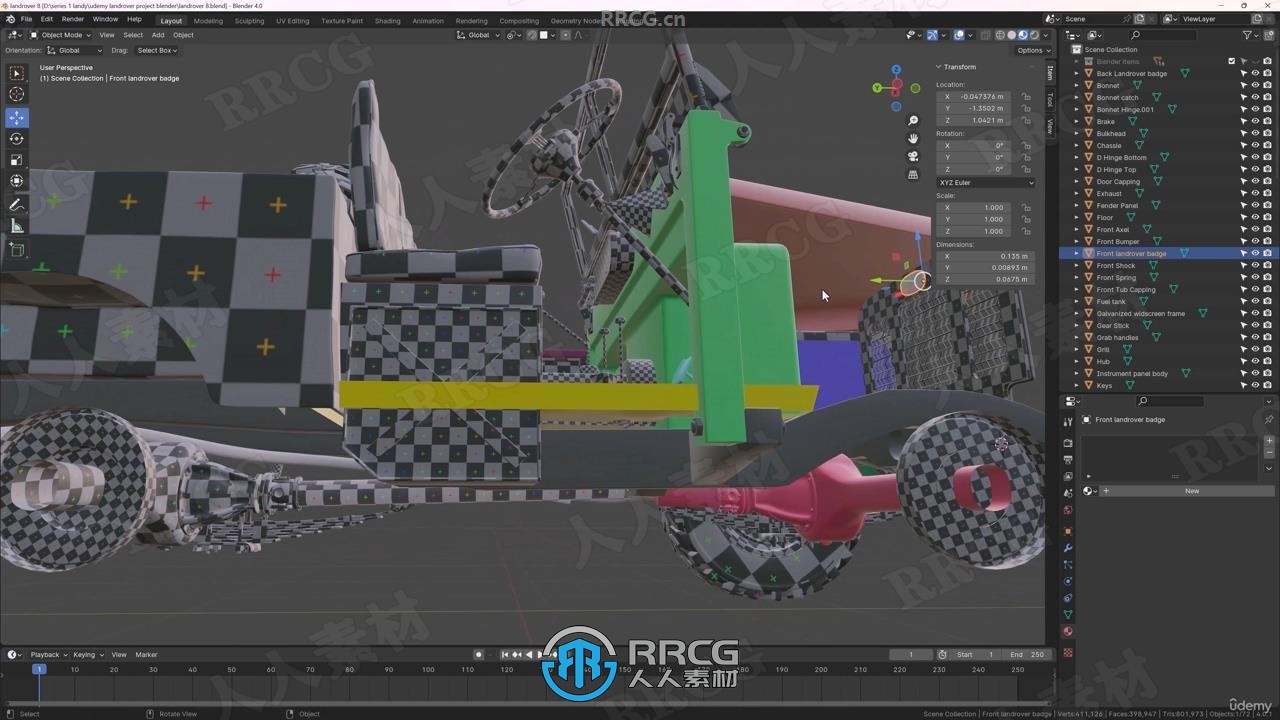Open the File menu
The width and height of the screenshot is (1280, 720).
(26, 19)
